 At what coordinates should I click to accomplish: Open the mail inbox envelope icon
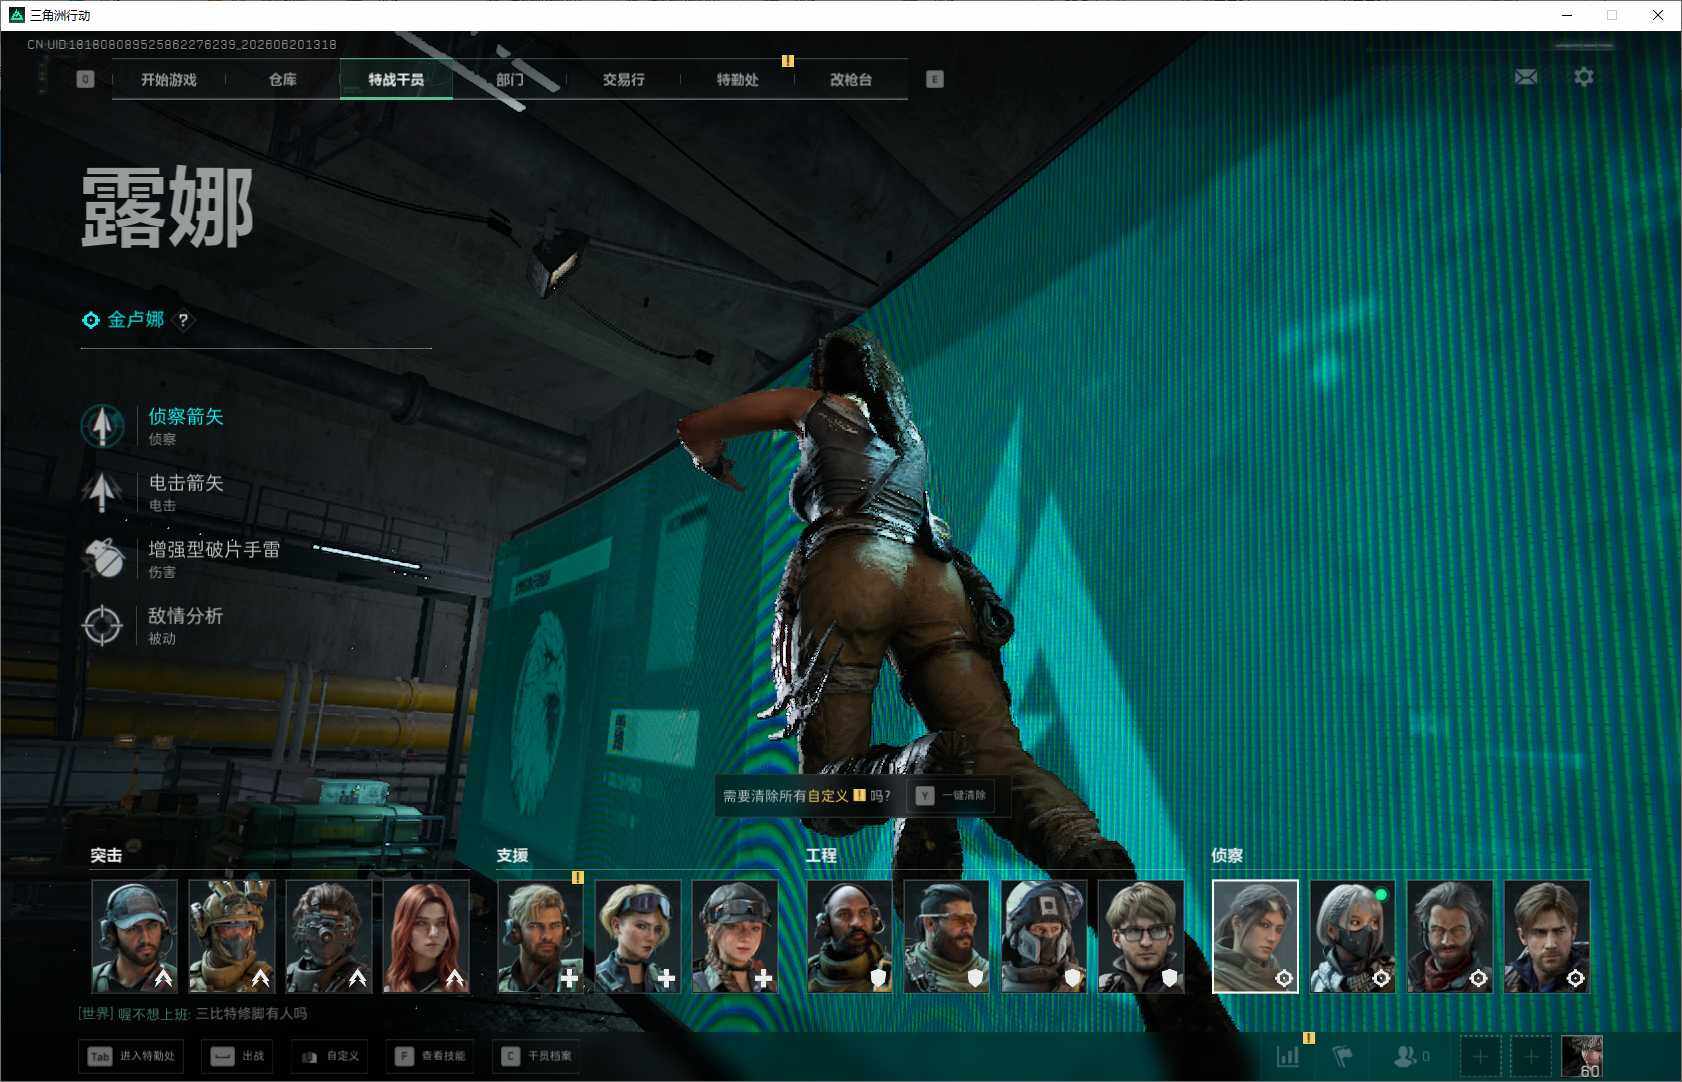[x=1526, y=77]
